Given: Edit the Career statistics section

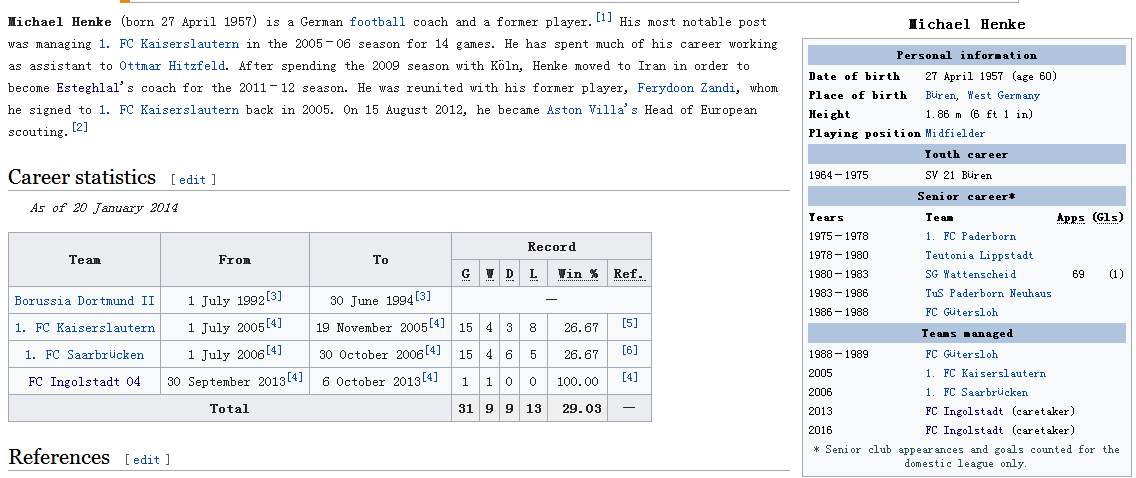Looking at the screenshot, I should click(193, 180).
